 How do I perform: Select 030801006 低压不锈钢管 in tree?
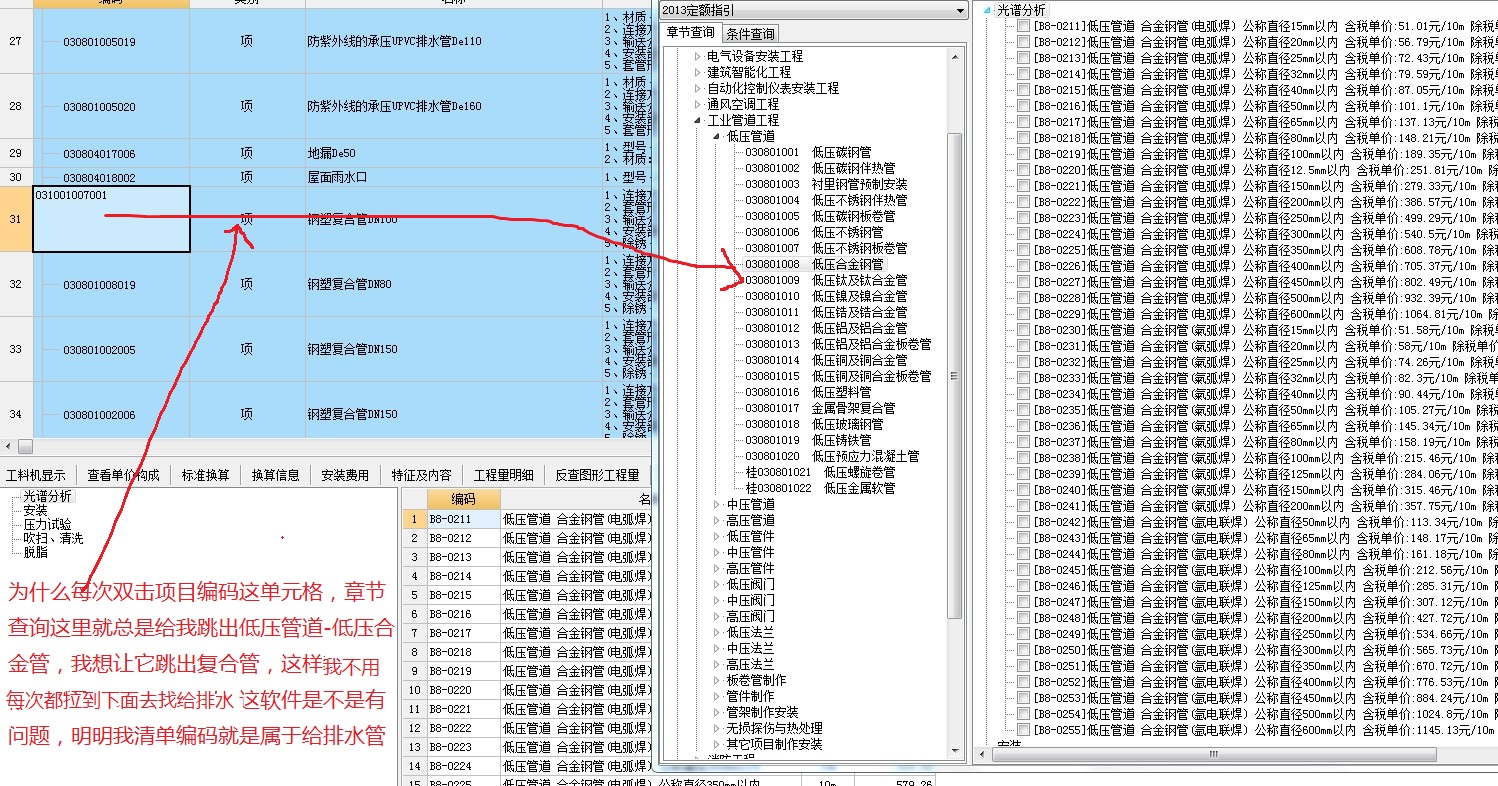(x=814, y=233)
